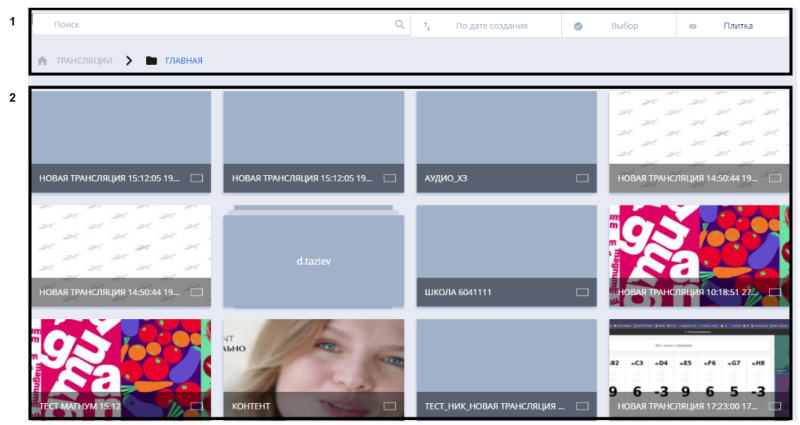Click the ГЛАВНАЯ folder icon
The image size is (800, 425).
[x=151, y=61]
